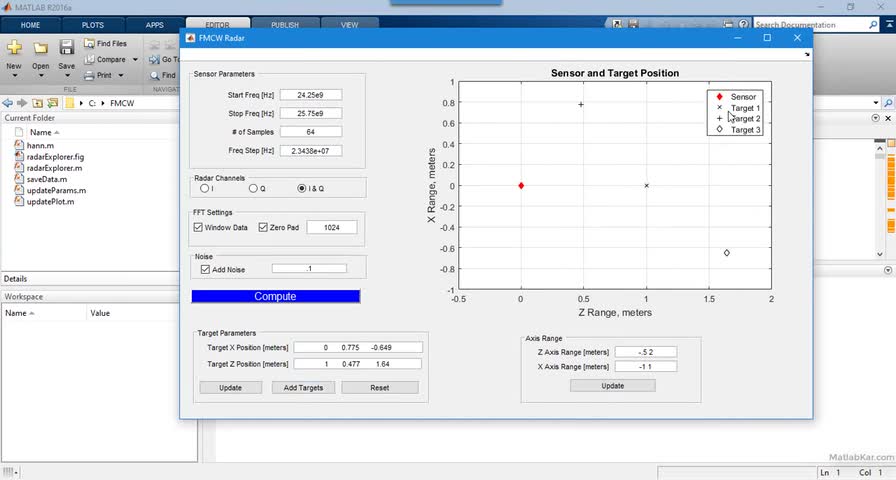Click the hann.m file icon
Viewport: 896px width, 480px height.
coord(19,145)
